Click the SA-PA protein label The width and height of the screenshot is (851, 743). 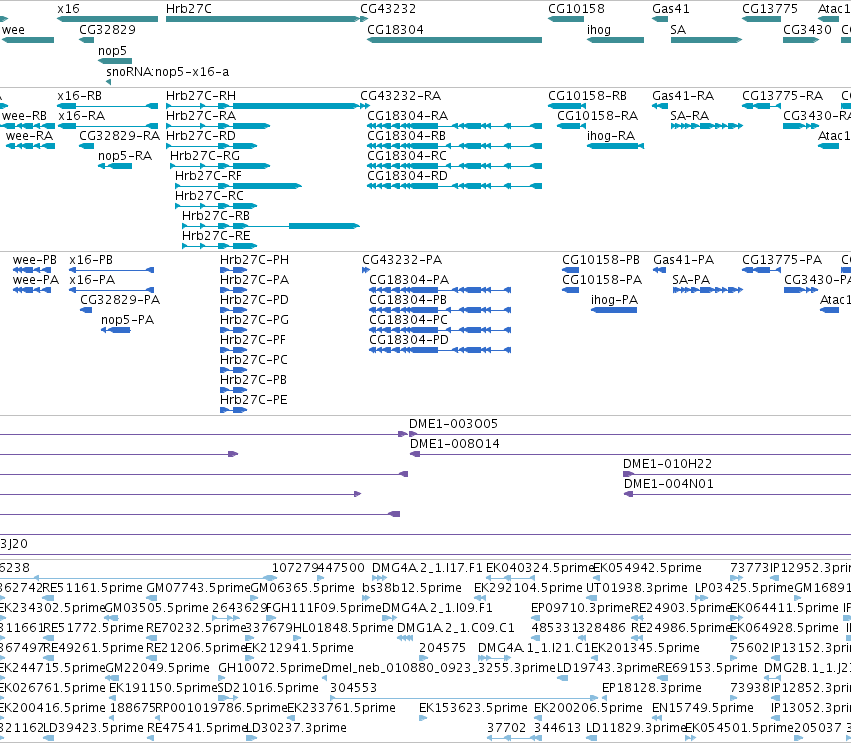click(x=691, y=280)
